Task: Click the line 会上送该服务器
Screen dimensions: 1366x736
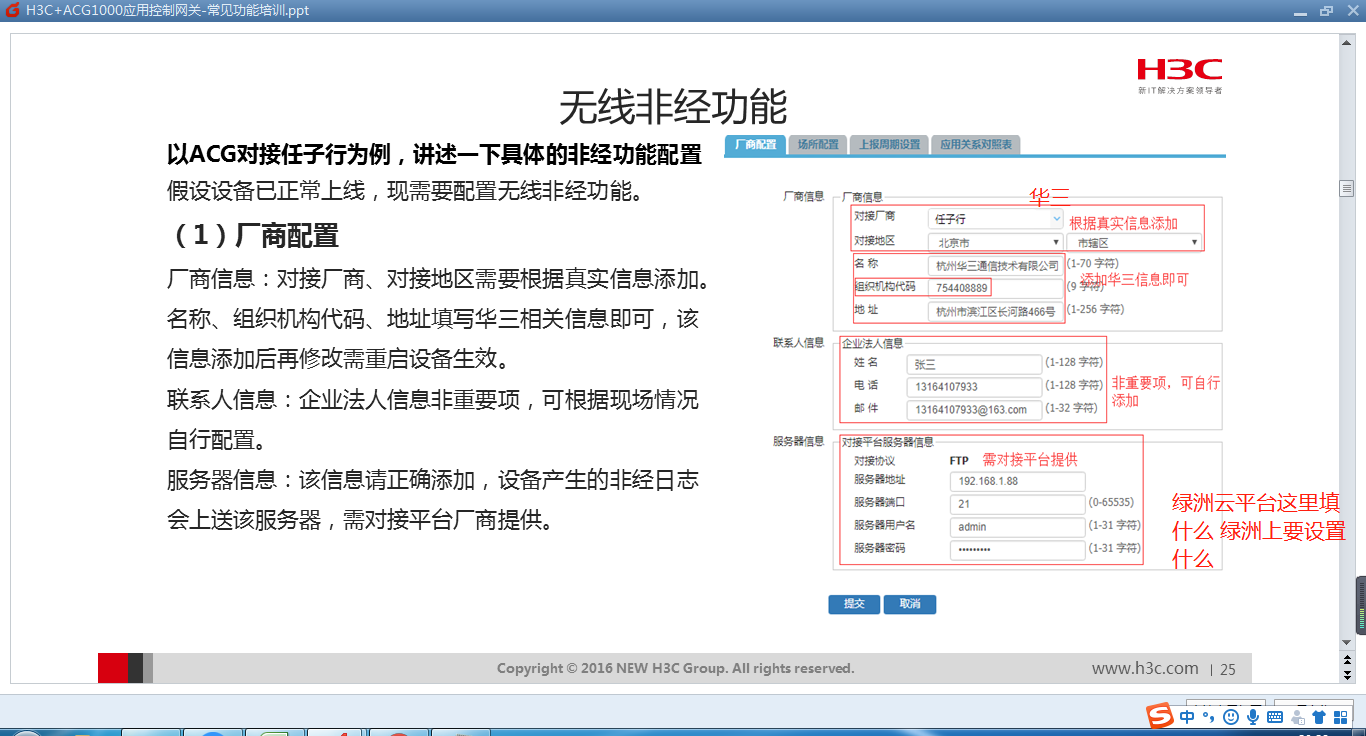Action: 362,520
